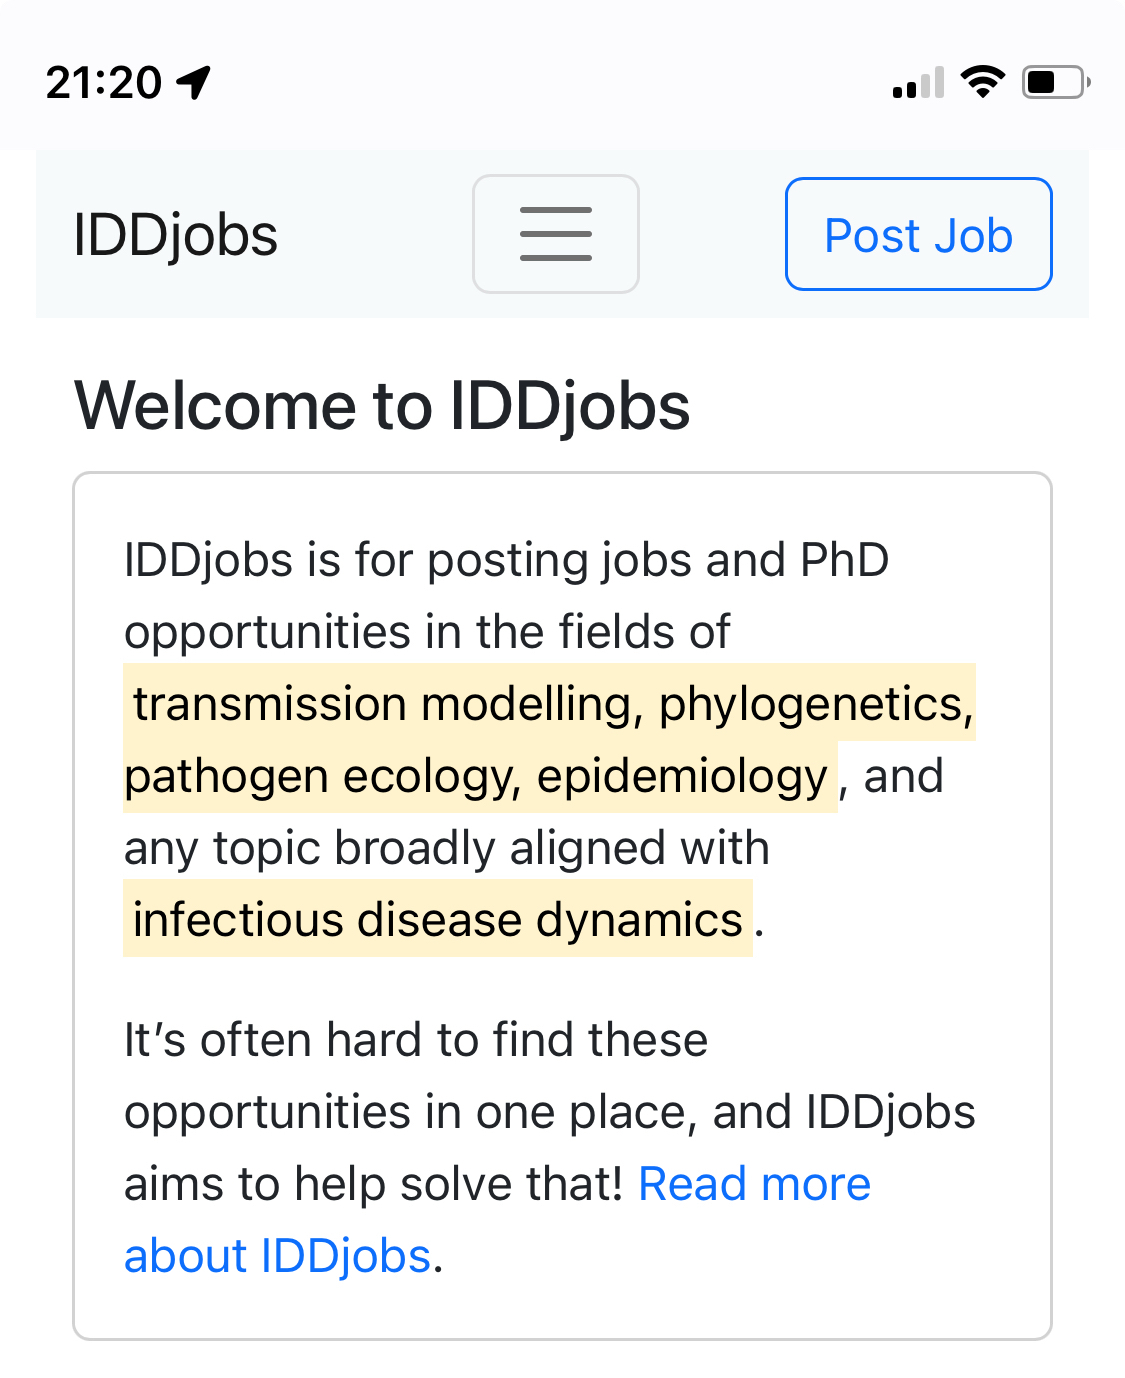
Task: Click the line 'IDDjobs is for posting jobs and PhD'
Action: pos(506,560)
